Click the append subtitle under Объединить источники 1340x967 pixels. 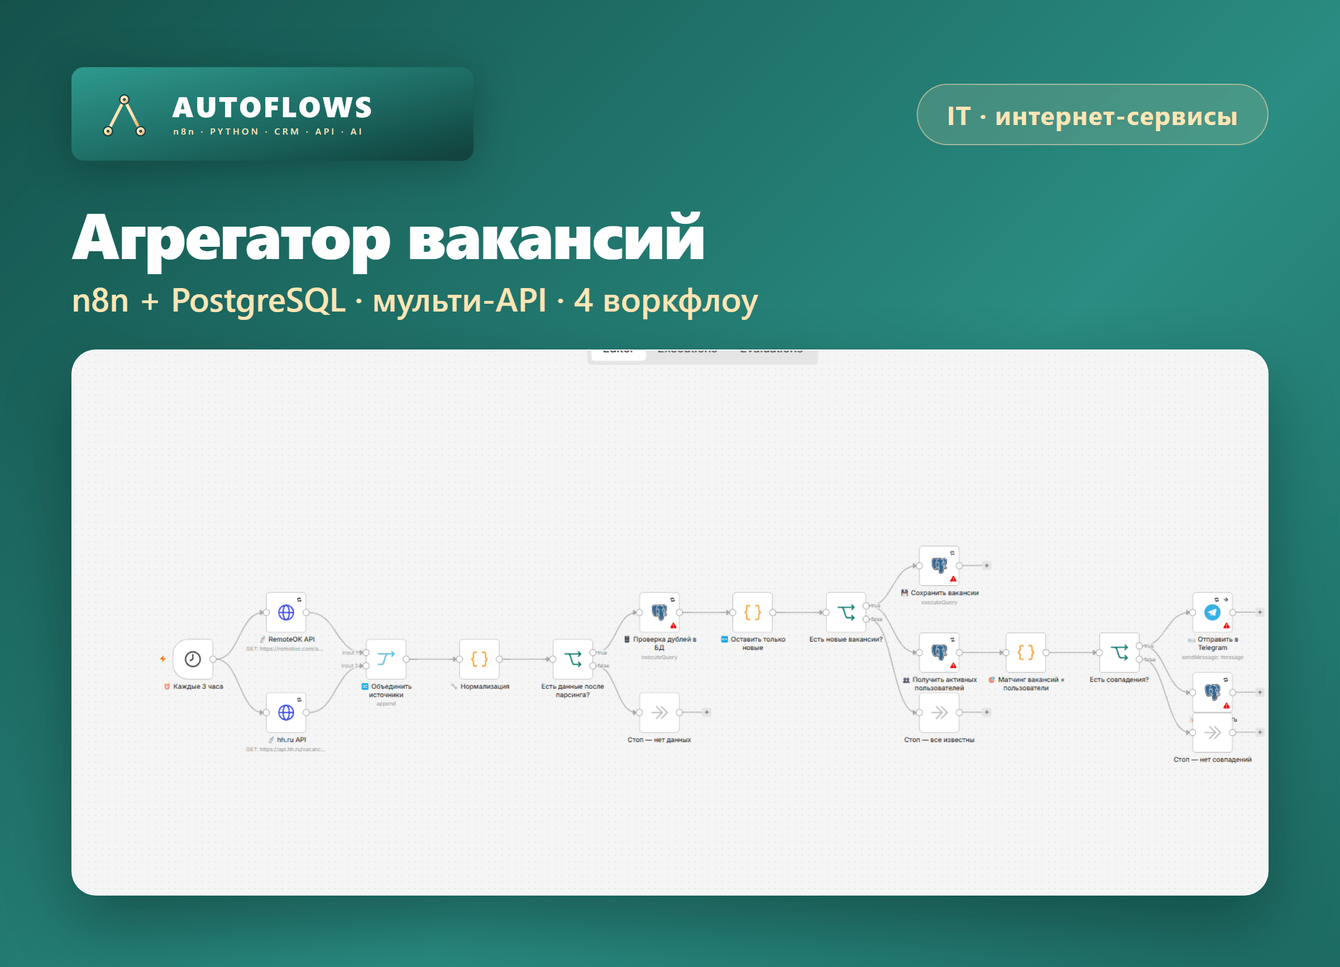[386, 704]
